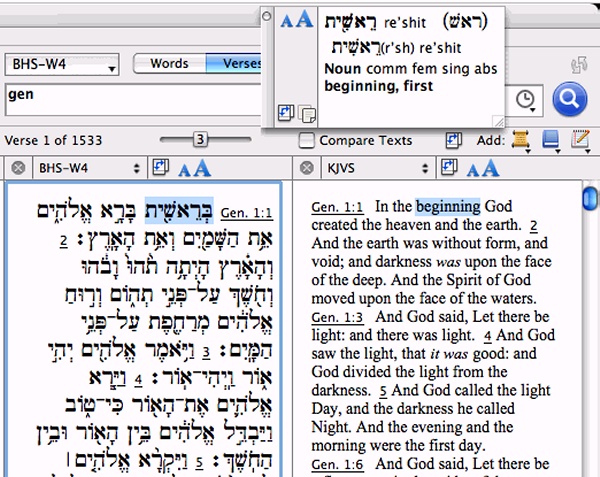This screenshot has height=477, width=600.
Task: Click the gloss beginning, first in popup
Action: tap(378, 86)
